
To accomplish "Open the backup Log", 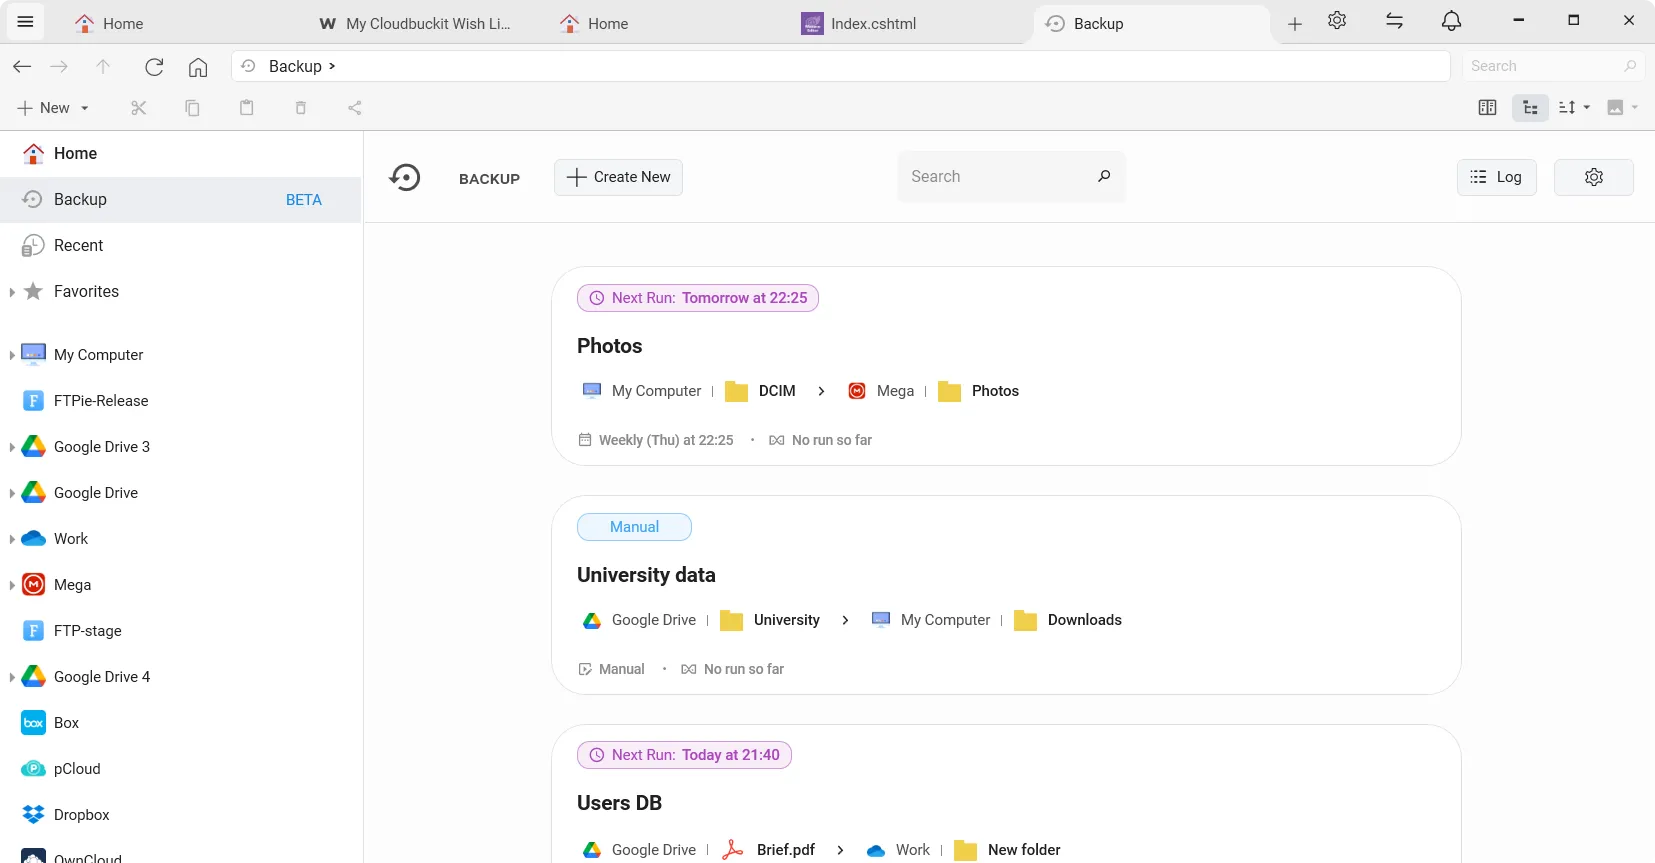I will [x=1496, y=177].
